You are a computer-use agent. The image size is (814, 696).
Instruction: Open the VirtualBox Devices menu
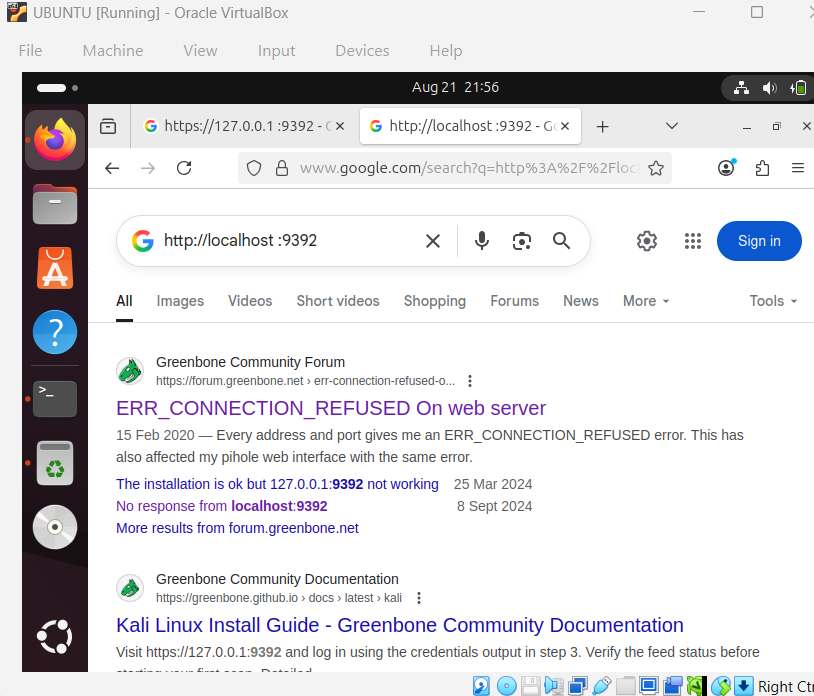point(362,51)
